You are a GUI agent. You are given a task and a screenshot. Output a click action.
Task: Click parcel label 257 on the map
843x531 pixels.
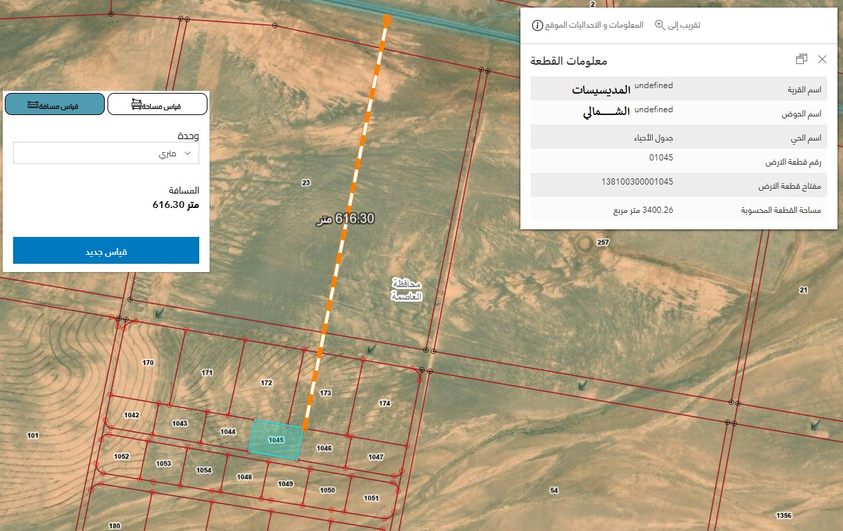(x=603, y=242)
